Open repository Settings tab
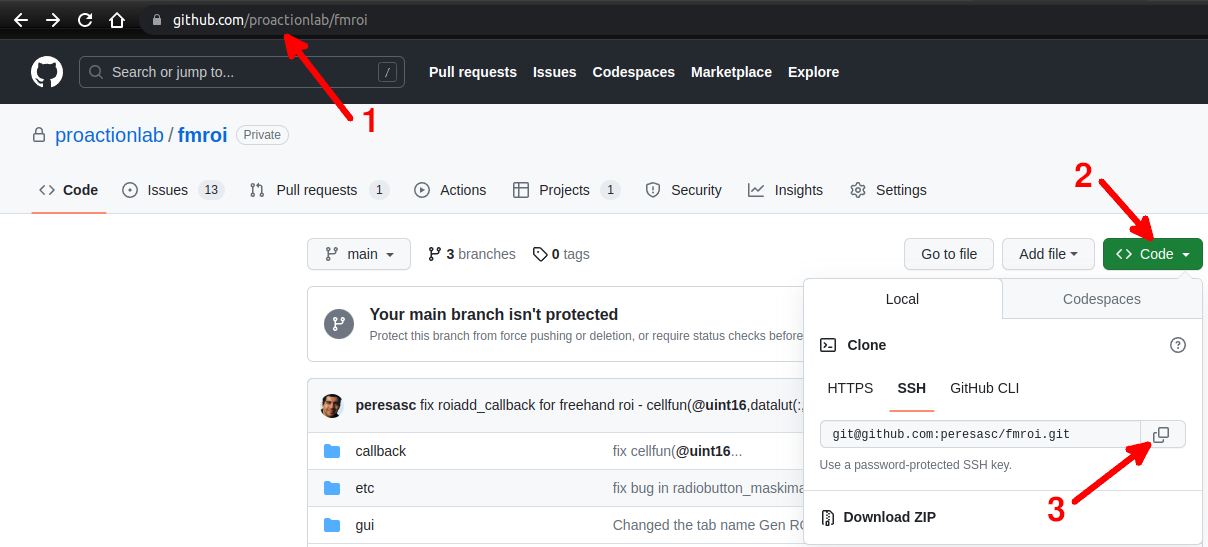1208x547 pixels. [888, 190]
